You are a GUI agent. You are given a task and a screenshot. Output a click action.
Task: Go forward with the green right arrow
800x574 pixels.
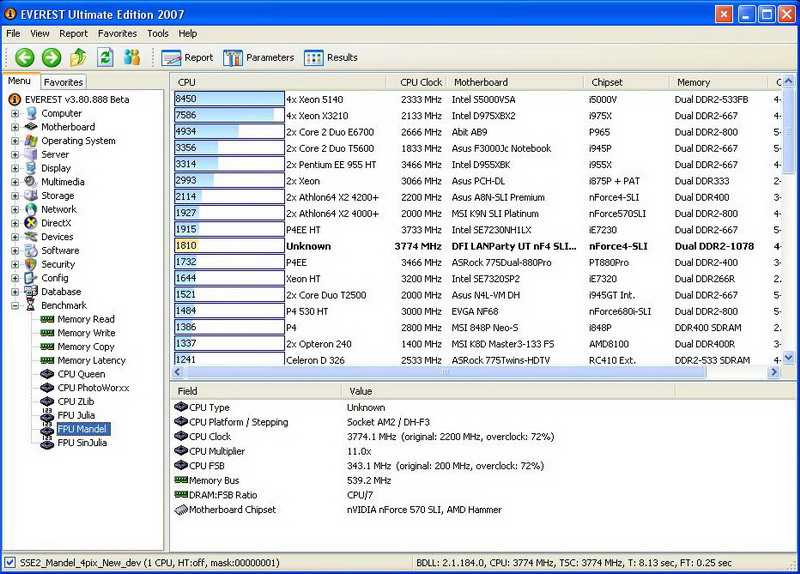pyautogui.click(x=51, y=58)
